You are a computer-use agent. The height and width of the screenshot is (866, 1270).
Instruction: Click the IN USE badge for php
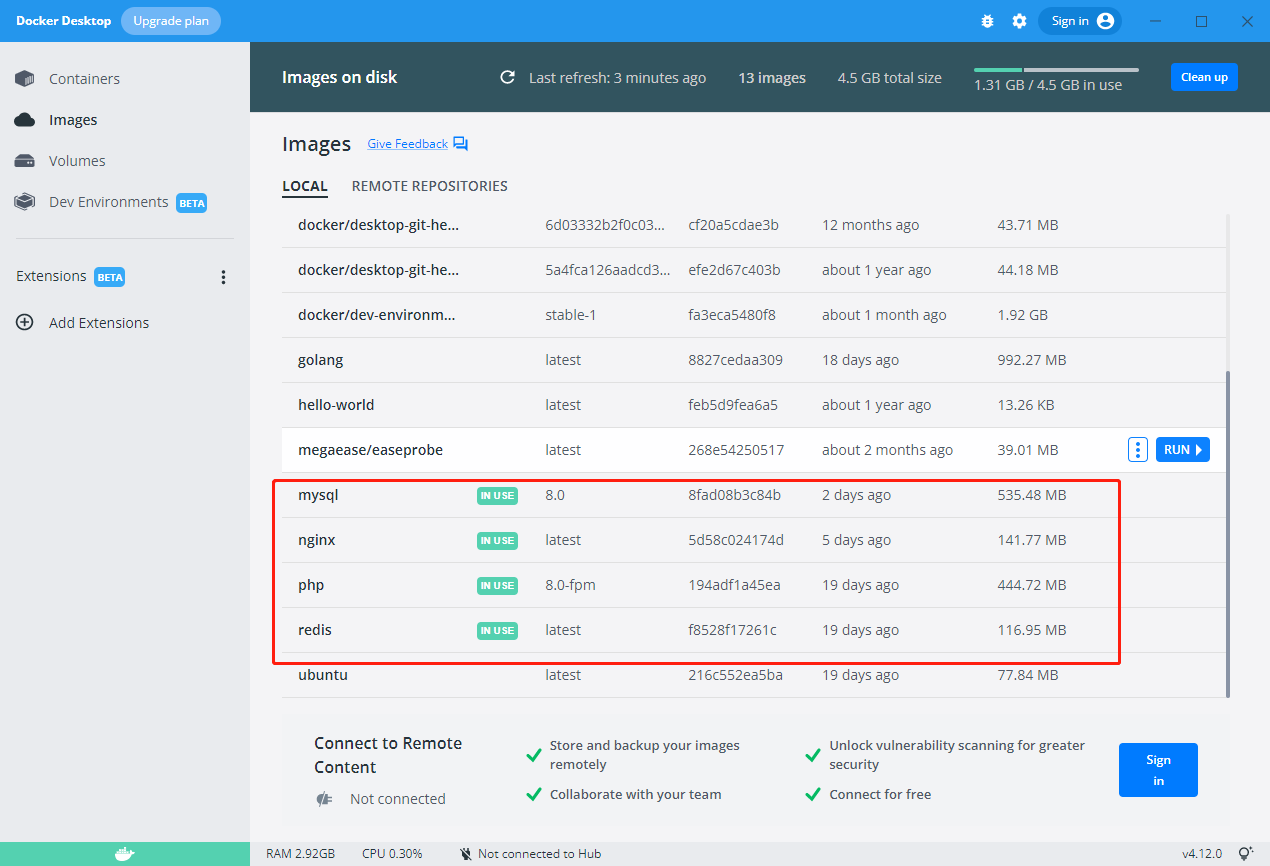pos(497,585)
